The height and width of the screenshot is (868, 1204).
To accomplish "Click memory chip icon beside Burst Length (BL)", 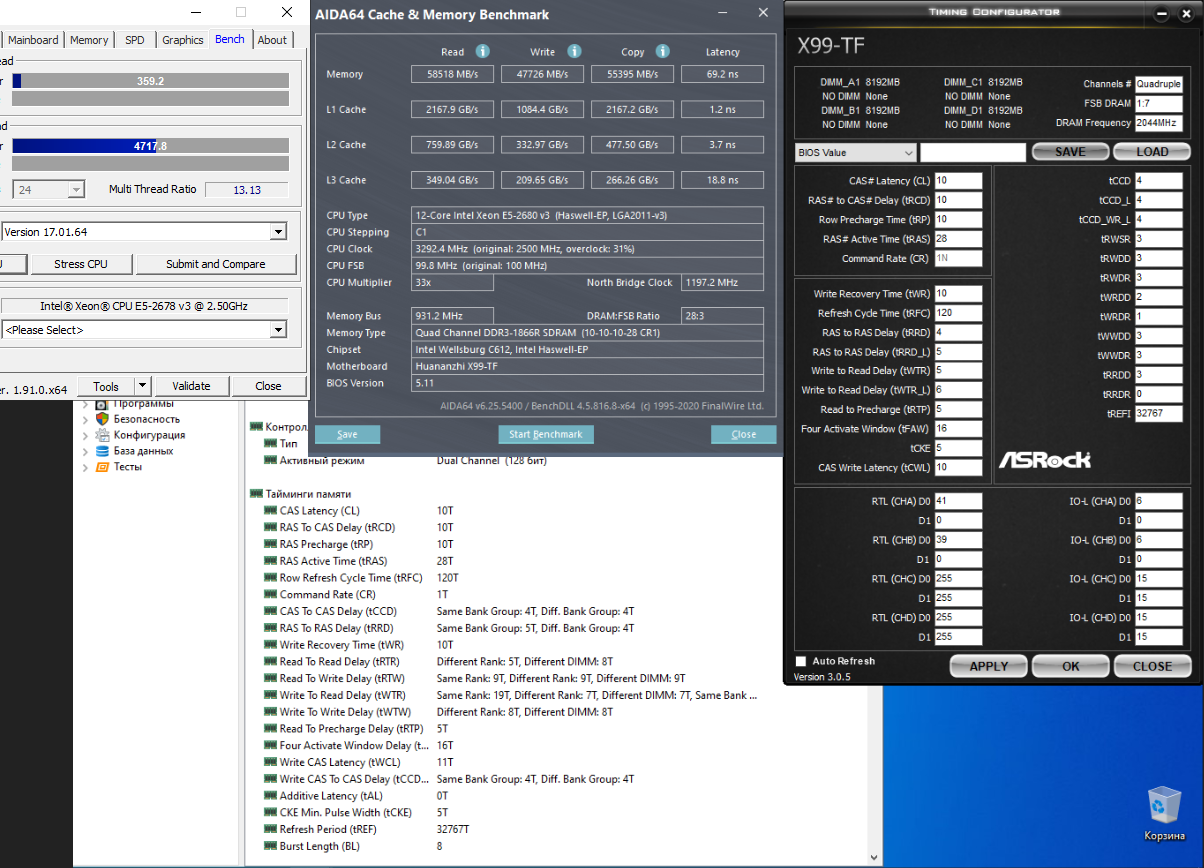I will tap(270, 846).
